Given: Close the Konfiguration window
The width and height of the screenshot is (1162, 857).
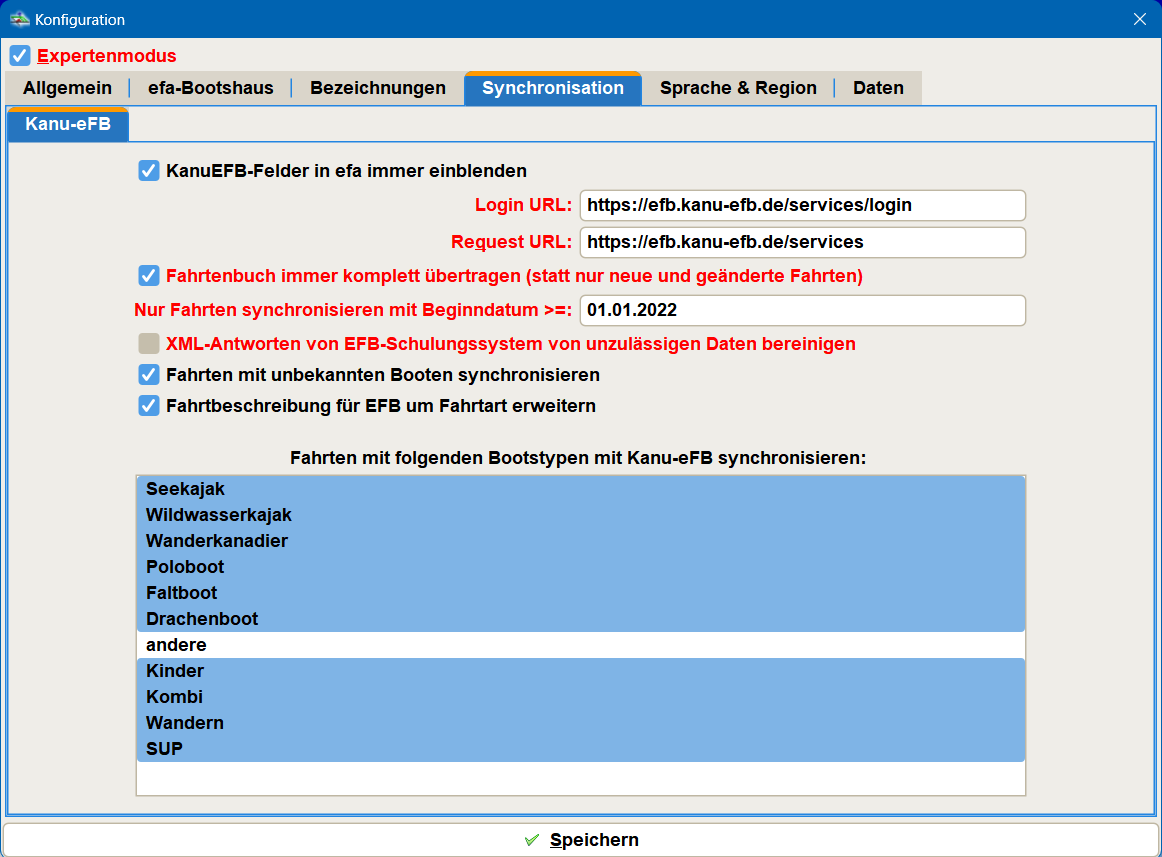Looking at the screenshot, I should click(x=1139, y=19).
